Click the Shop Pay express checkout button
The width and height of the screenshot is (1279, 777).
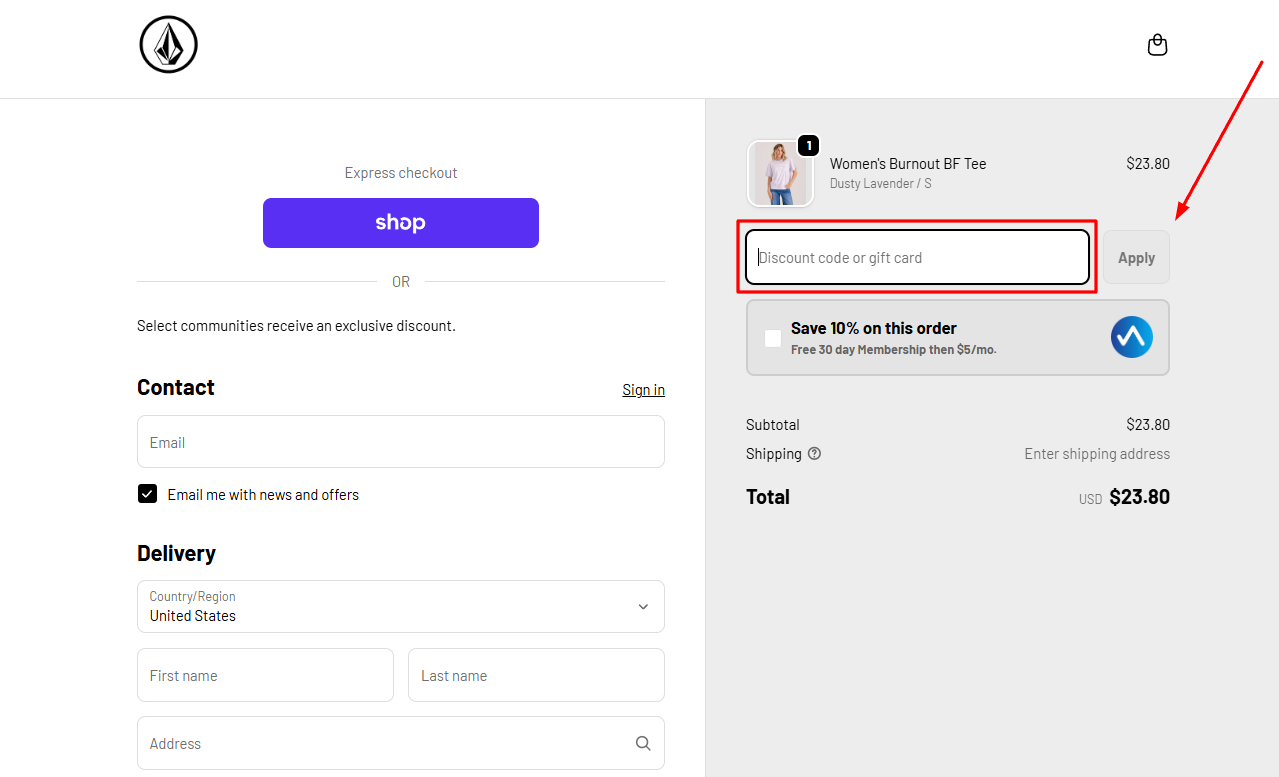[401, 223]
